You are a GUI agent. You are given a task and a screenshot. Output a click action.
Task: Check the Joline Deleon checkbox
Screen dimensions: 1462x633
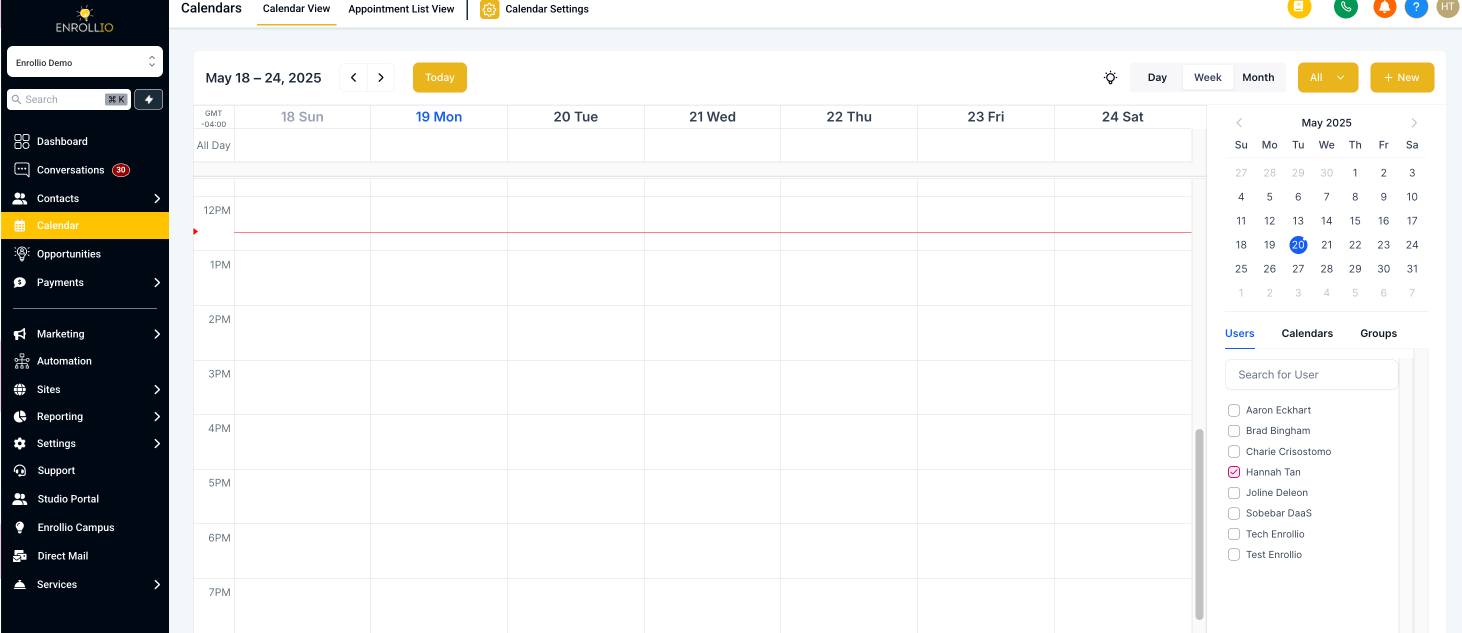click(1234, 493)
